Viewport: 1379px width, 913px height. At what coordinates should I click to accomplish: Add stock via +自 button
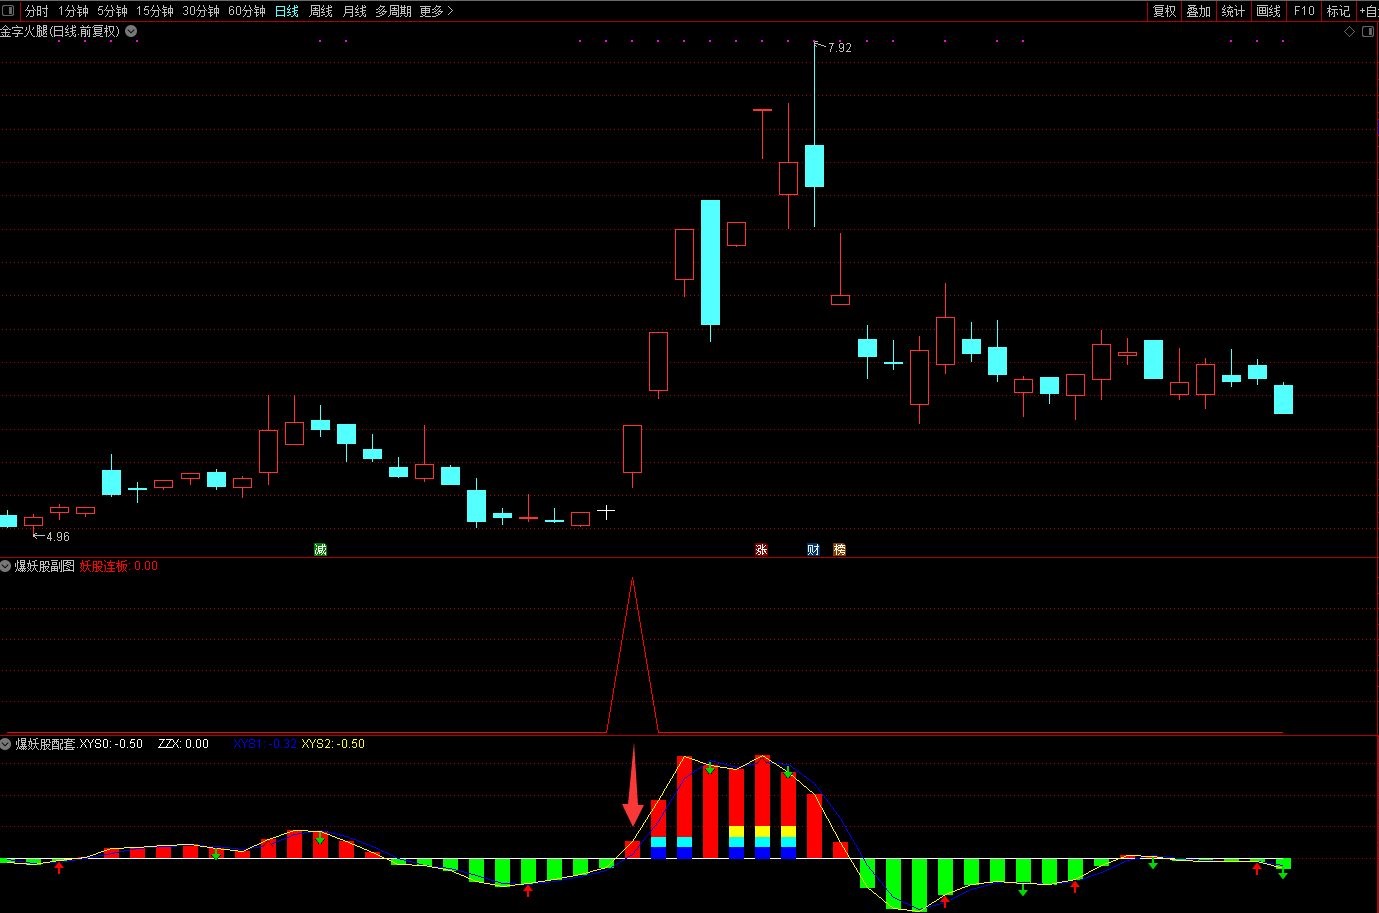point(1368,11)
